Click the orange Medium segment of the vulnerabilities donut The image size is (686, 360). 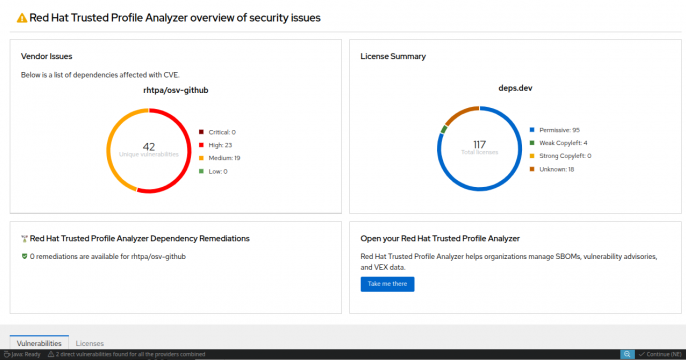[109, 151]
